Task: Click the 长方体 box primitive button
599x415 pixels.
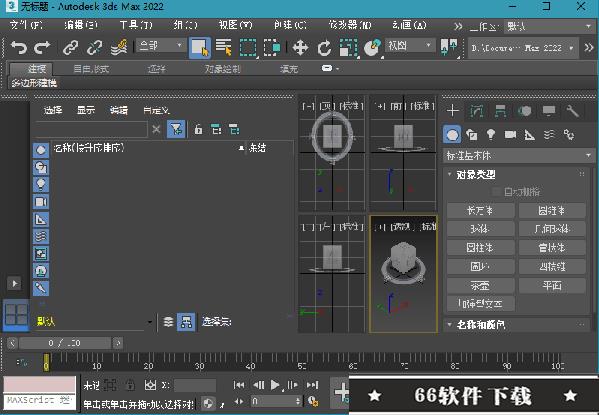Action: [481, 211]
